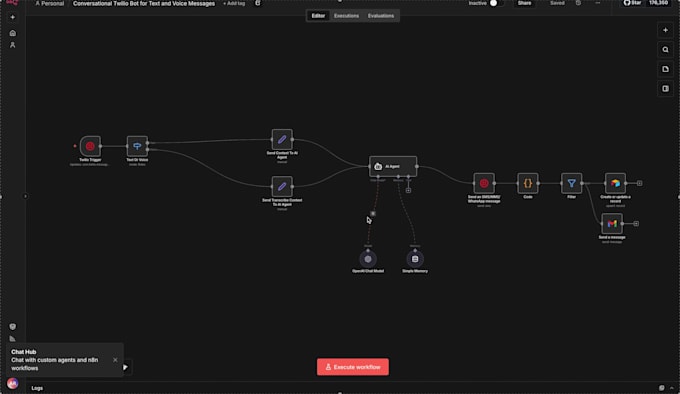Switch to the Evaluations tab

tap(381, 16)
